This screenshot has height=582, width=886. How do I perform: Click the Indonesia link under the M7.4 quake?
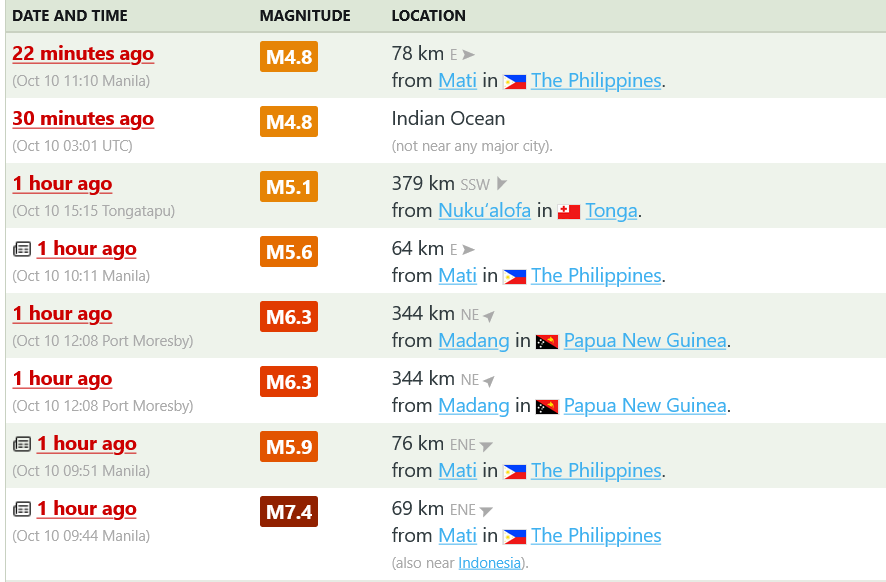tap(489, 563)
